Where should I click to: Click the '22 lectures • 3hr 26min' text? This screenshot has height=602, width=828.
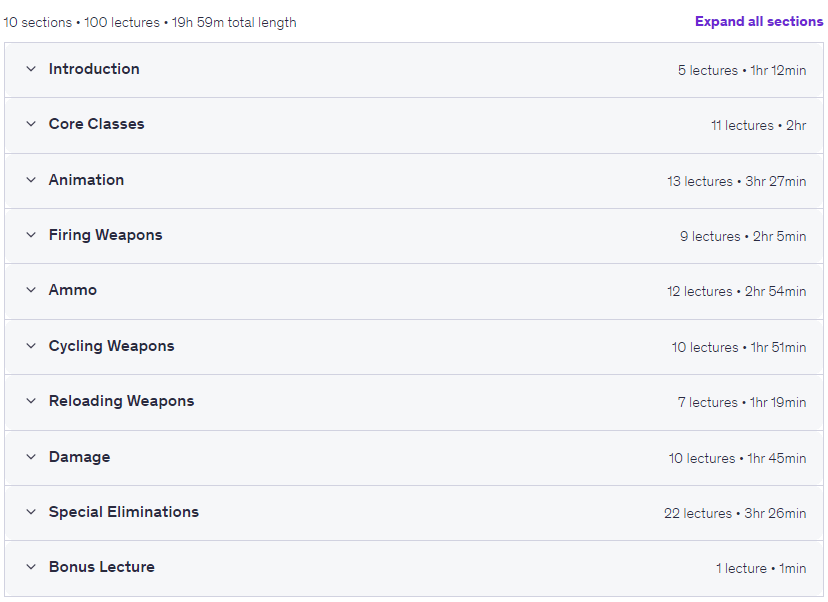tap(735, 513)
